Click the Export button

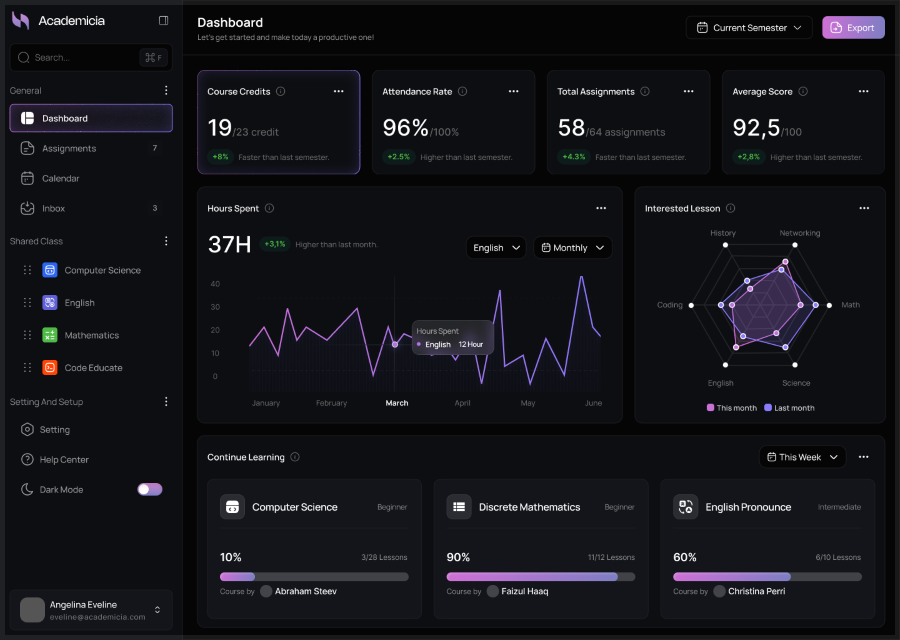(853, 28)
